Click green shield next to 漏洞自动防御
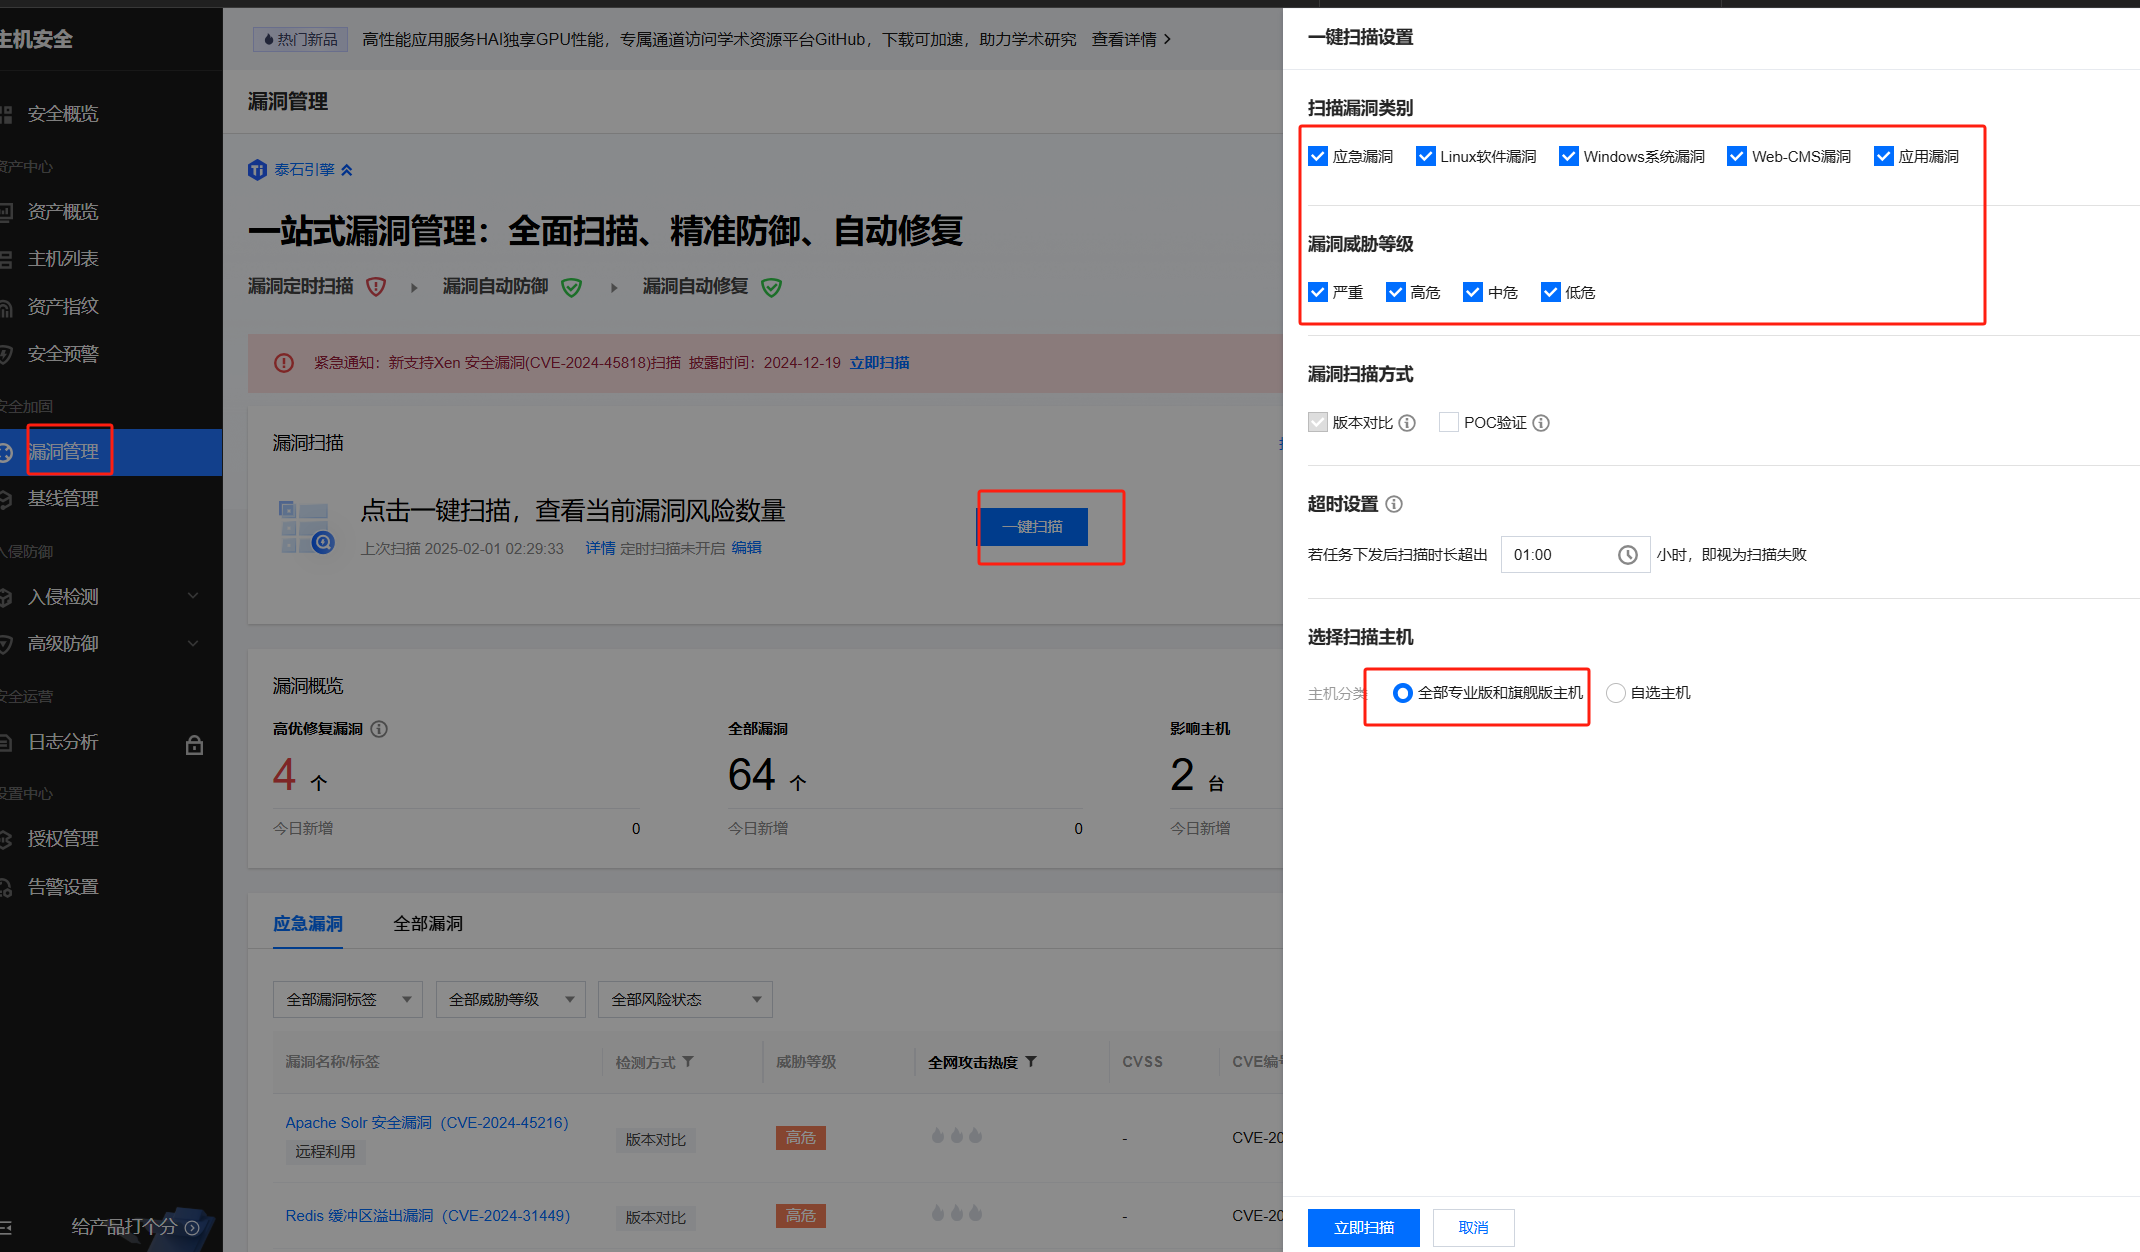 pyautogui.click(x=571, y=287)
